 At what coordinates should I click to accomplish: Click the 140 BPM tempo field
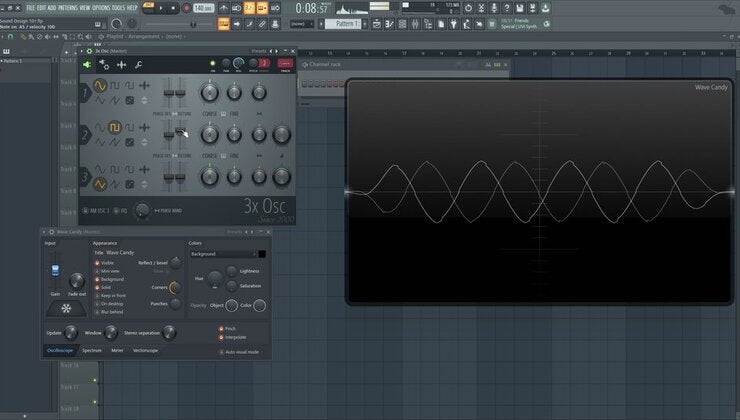pos(203,8)
